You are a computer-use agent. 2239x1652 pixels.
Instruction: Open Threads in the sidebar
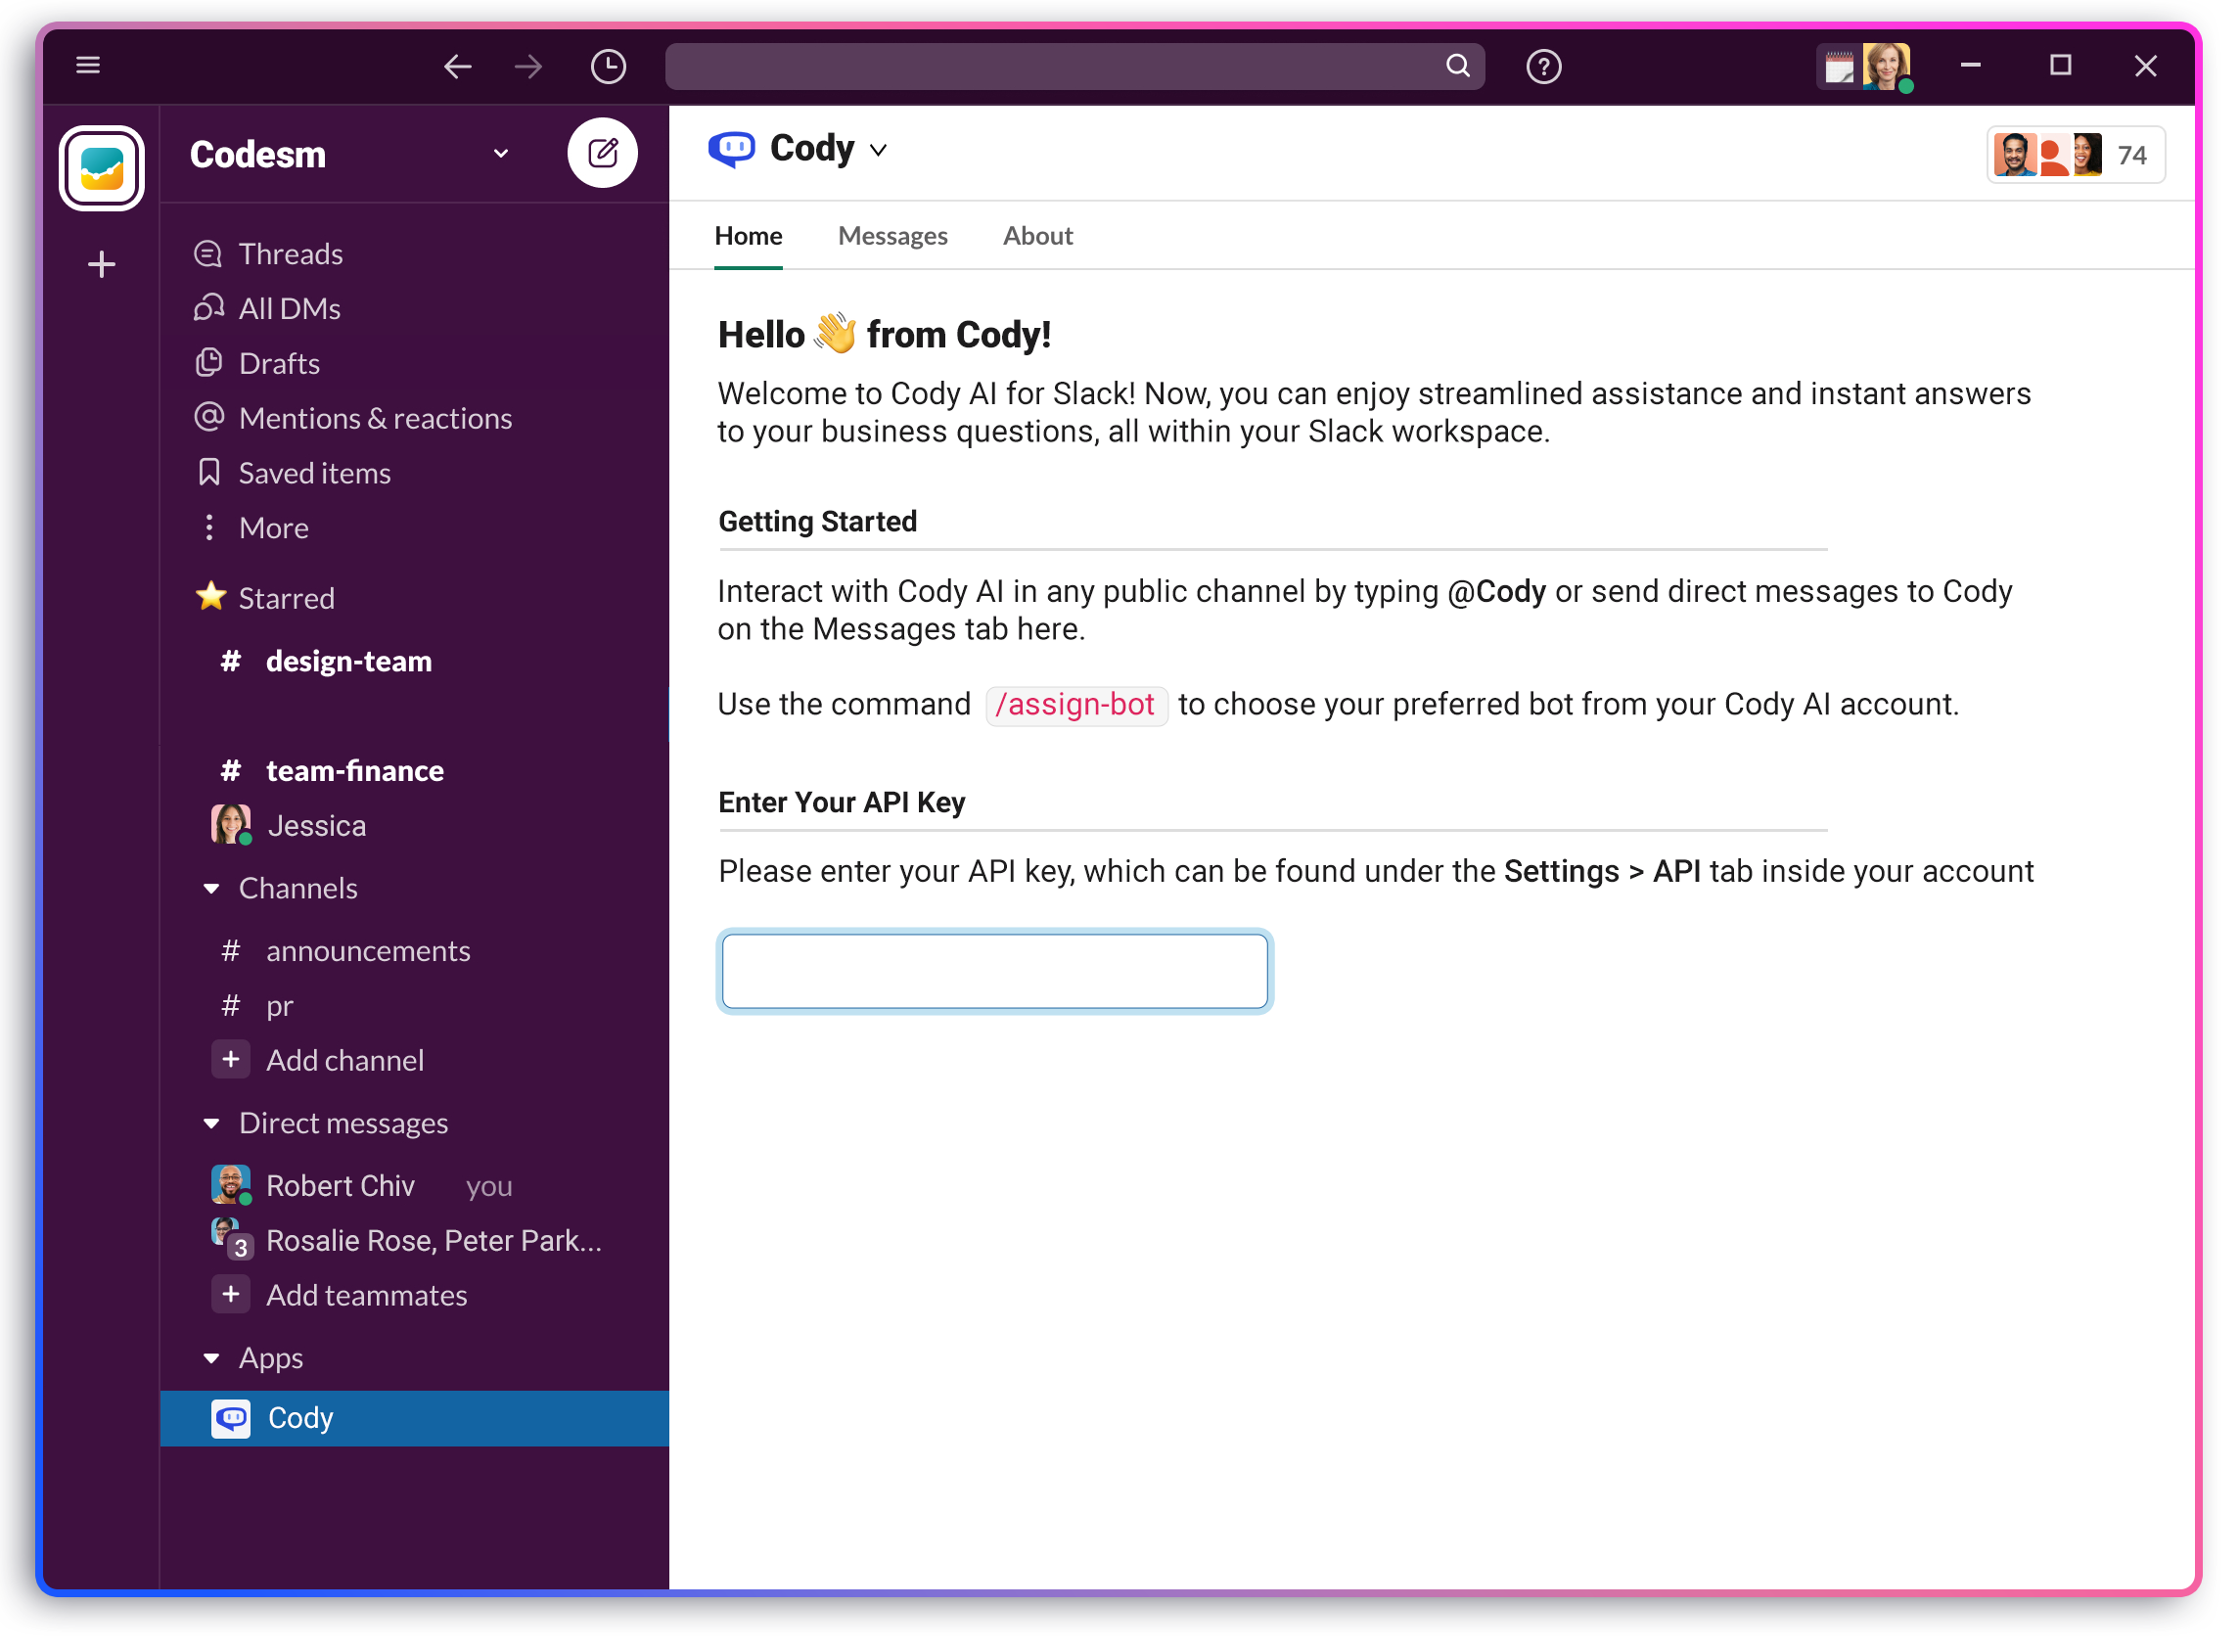point(290,253)
